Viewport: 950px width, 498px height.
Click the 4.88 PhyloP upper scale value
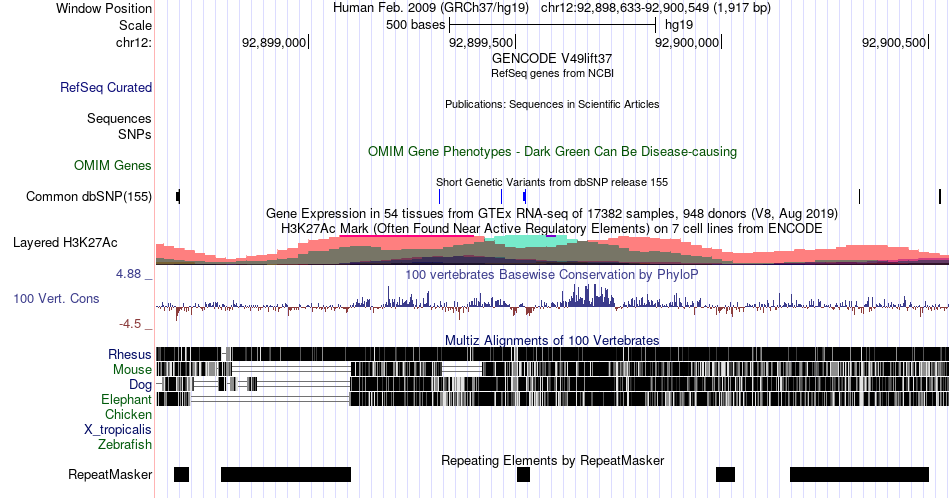pos(128,274)
